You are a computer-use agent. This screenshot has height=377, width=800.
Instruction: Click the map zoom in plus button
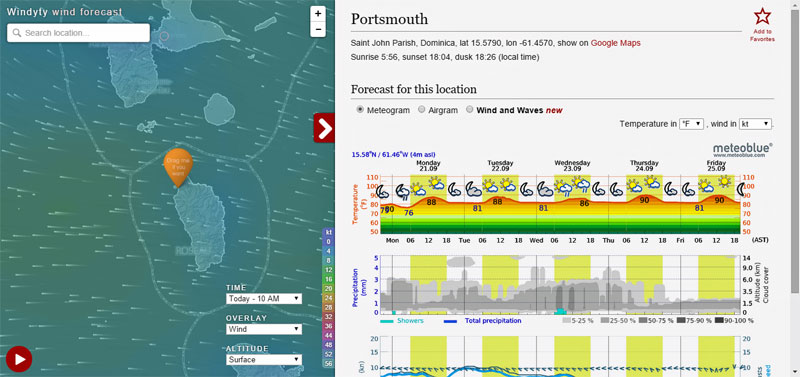(x=318, y=14)
